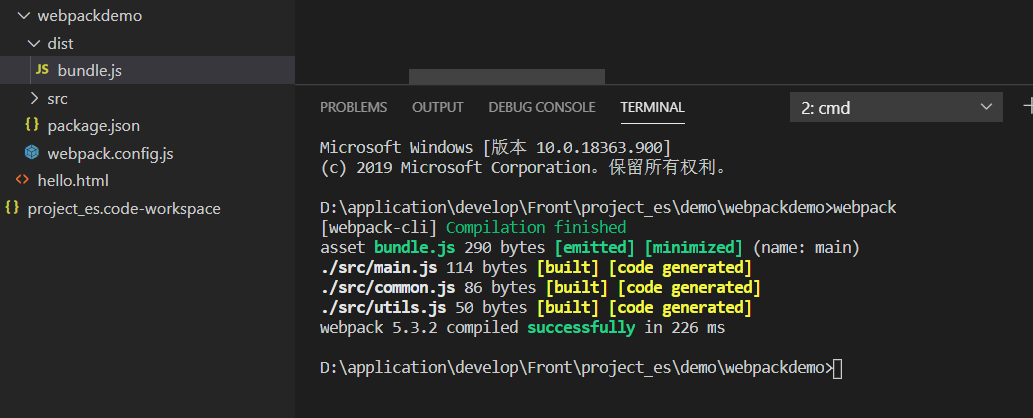Click green 'bundle.js' in asset line
Screen dimensions: 1033x418
(x=414, y=248)
